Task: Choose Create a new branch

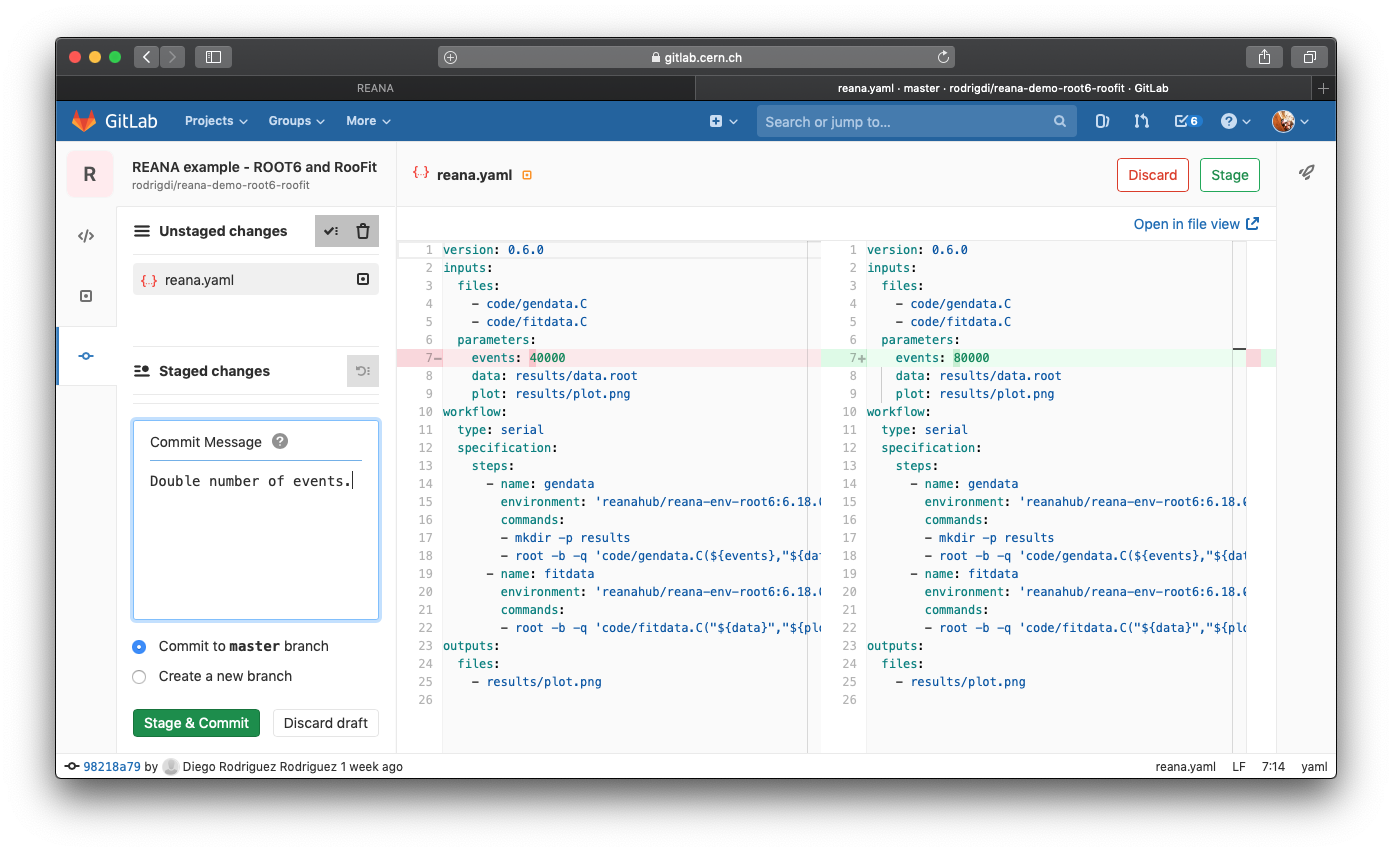Action: tap(139, 677)
